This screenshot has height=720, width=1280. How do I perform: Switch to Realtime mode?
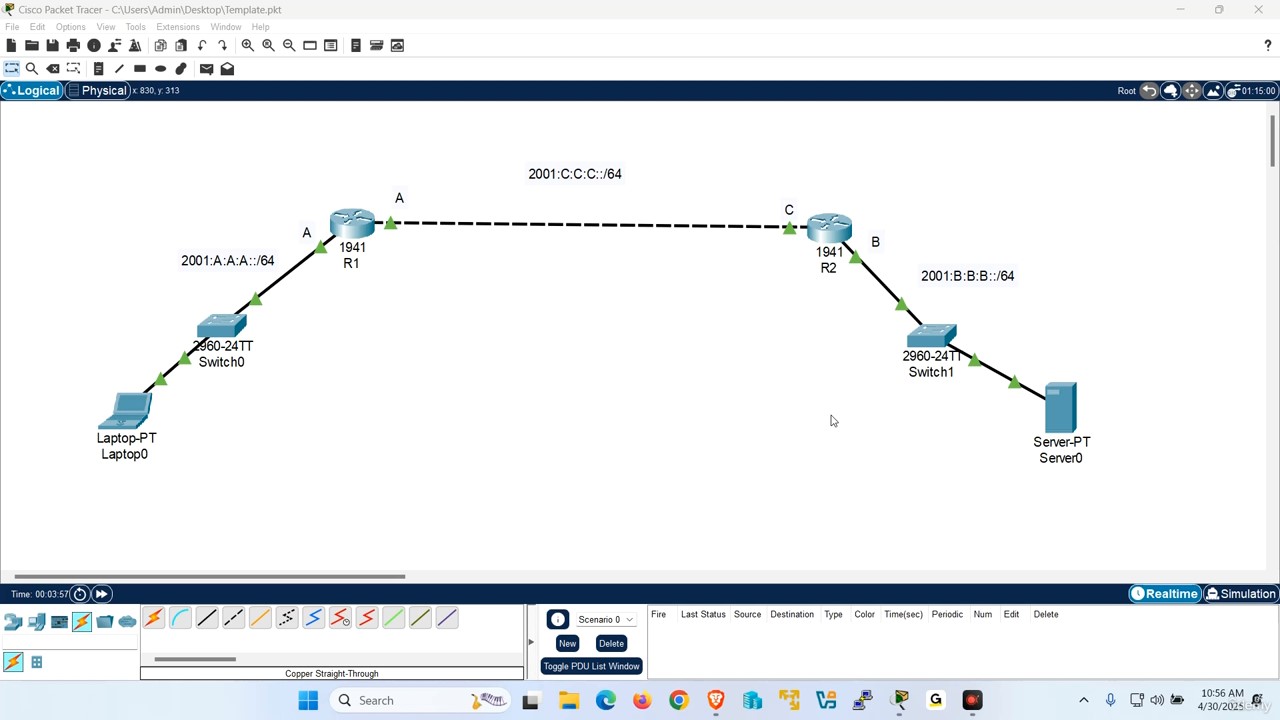pyautogui.click(x=1164, y=594)
